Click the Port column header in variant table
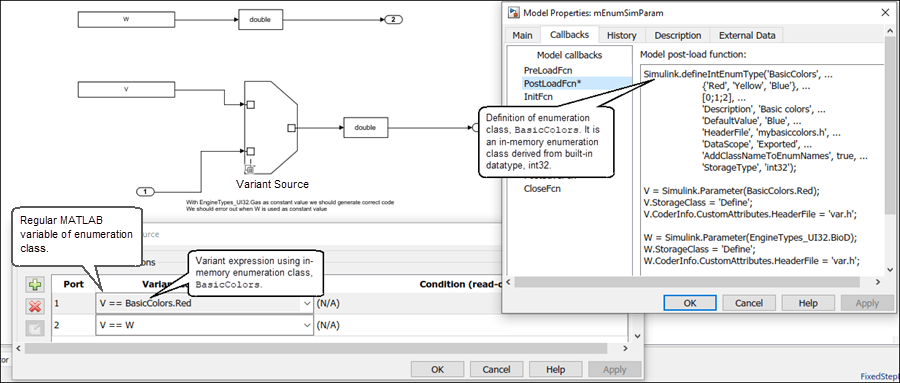This screenshot has width=900, height=383. 73,284
